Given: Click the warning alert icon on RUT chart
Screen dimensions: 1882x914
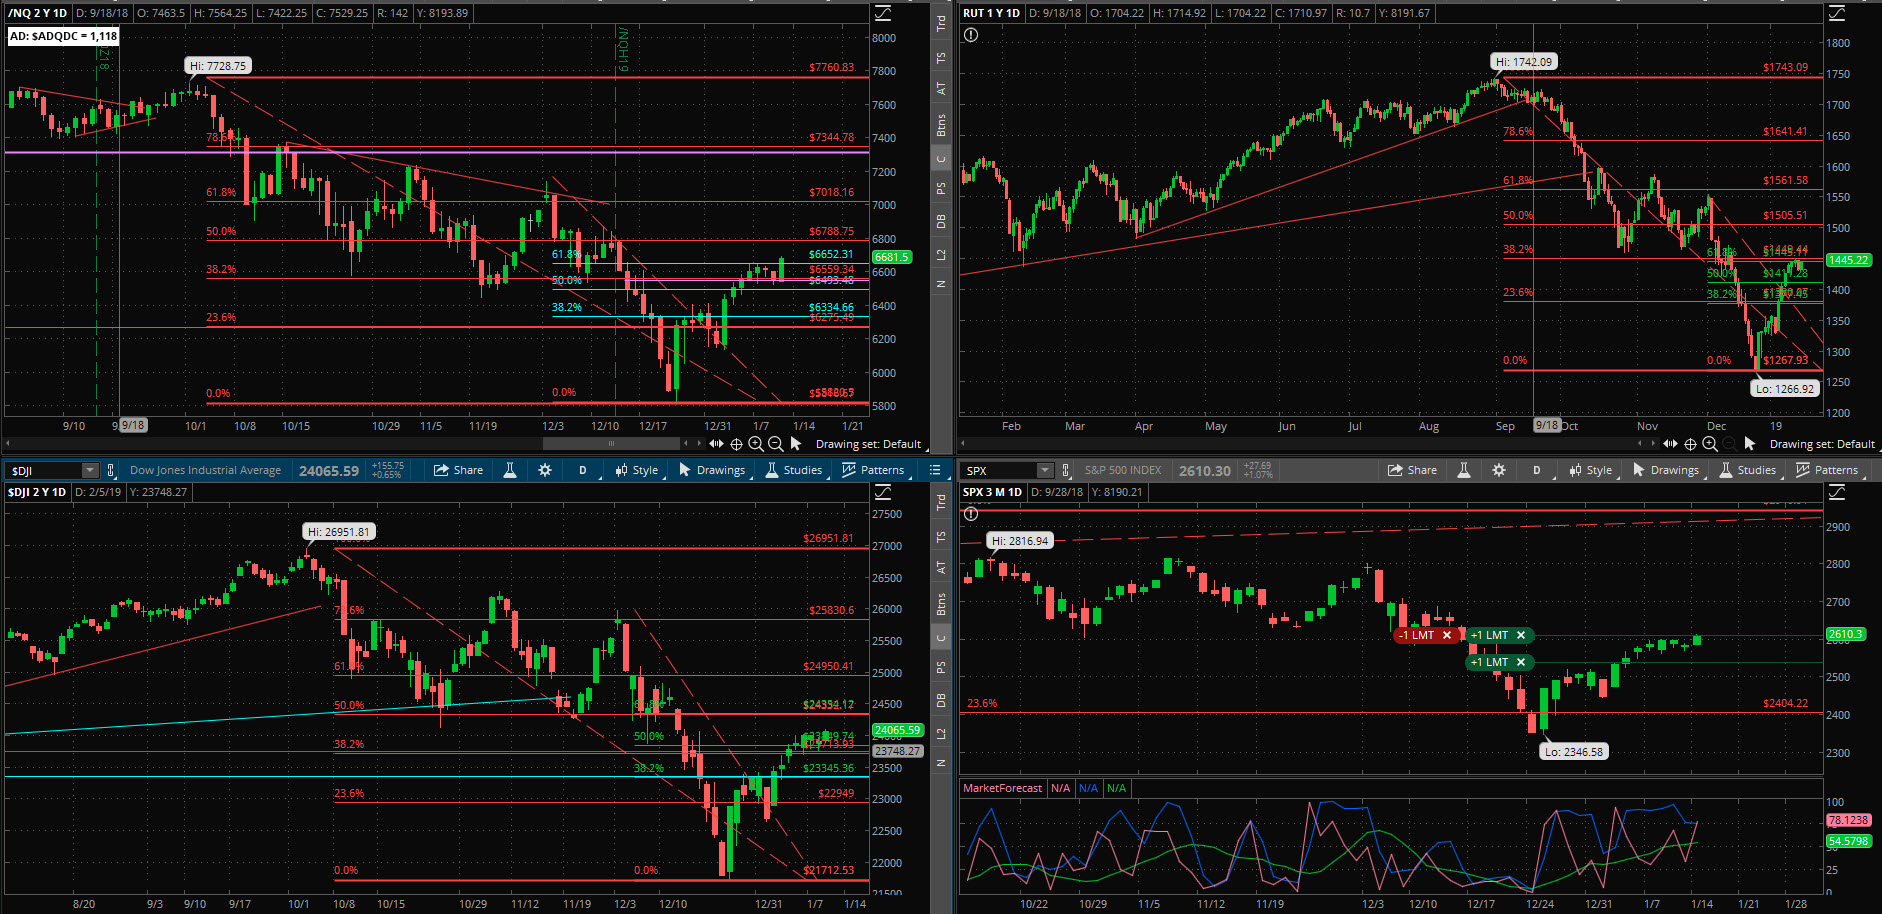Looking at the screenshot, I should tap(971, 35).
